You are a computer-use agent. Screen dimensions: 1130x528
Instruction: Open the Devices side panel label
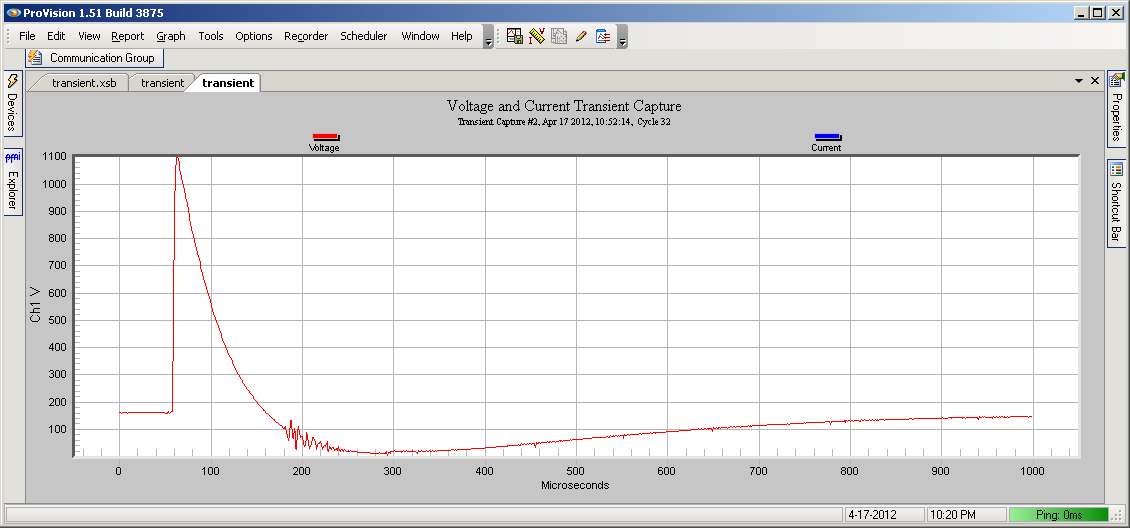12,111
